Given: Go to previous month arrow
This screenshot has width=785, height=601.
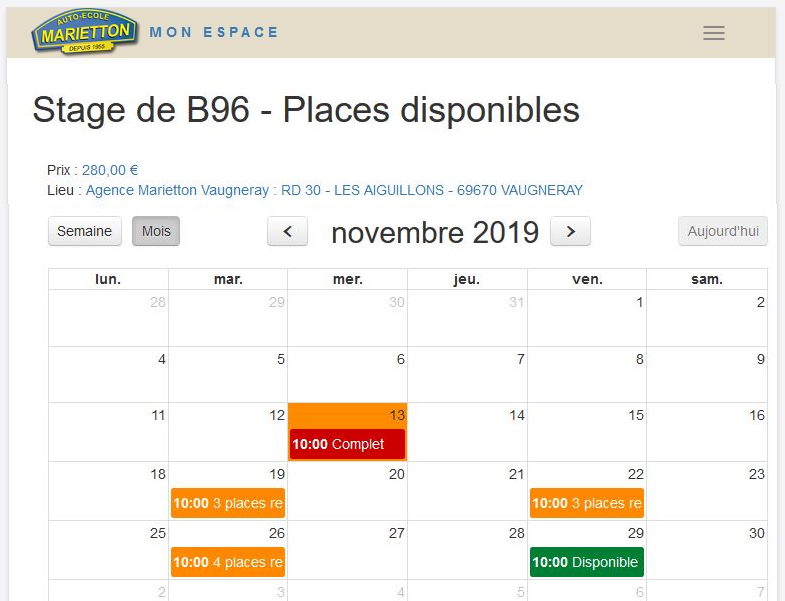Looking at the screenshot, I should (x=288, y=232).
